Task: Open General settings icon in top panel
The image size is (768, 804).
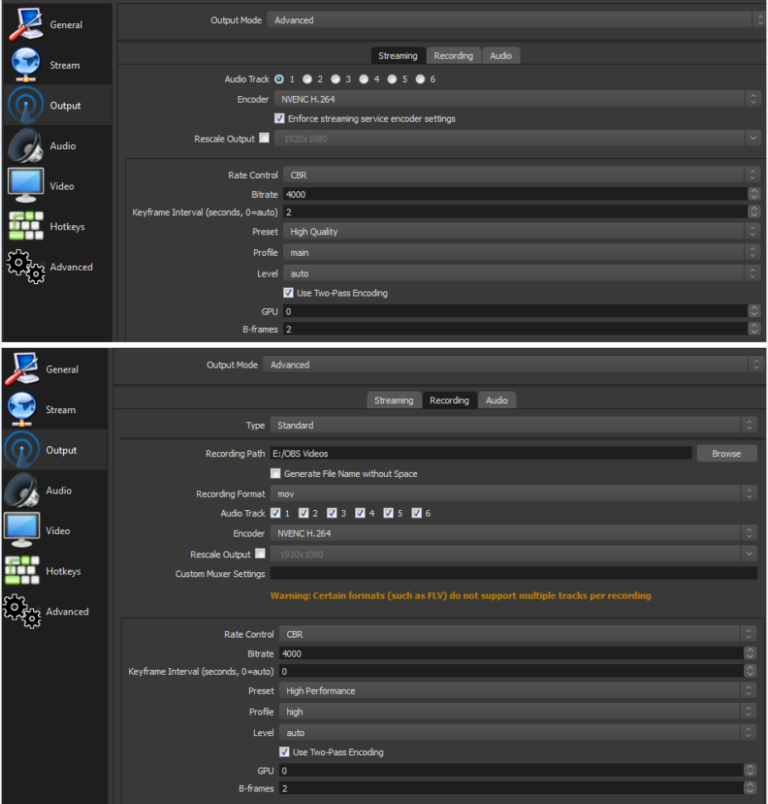Action: 25,24
